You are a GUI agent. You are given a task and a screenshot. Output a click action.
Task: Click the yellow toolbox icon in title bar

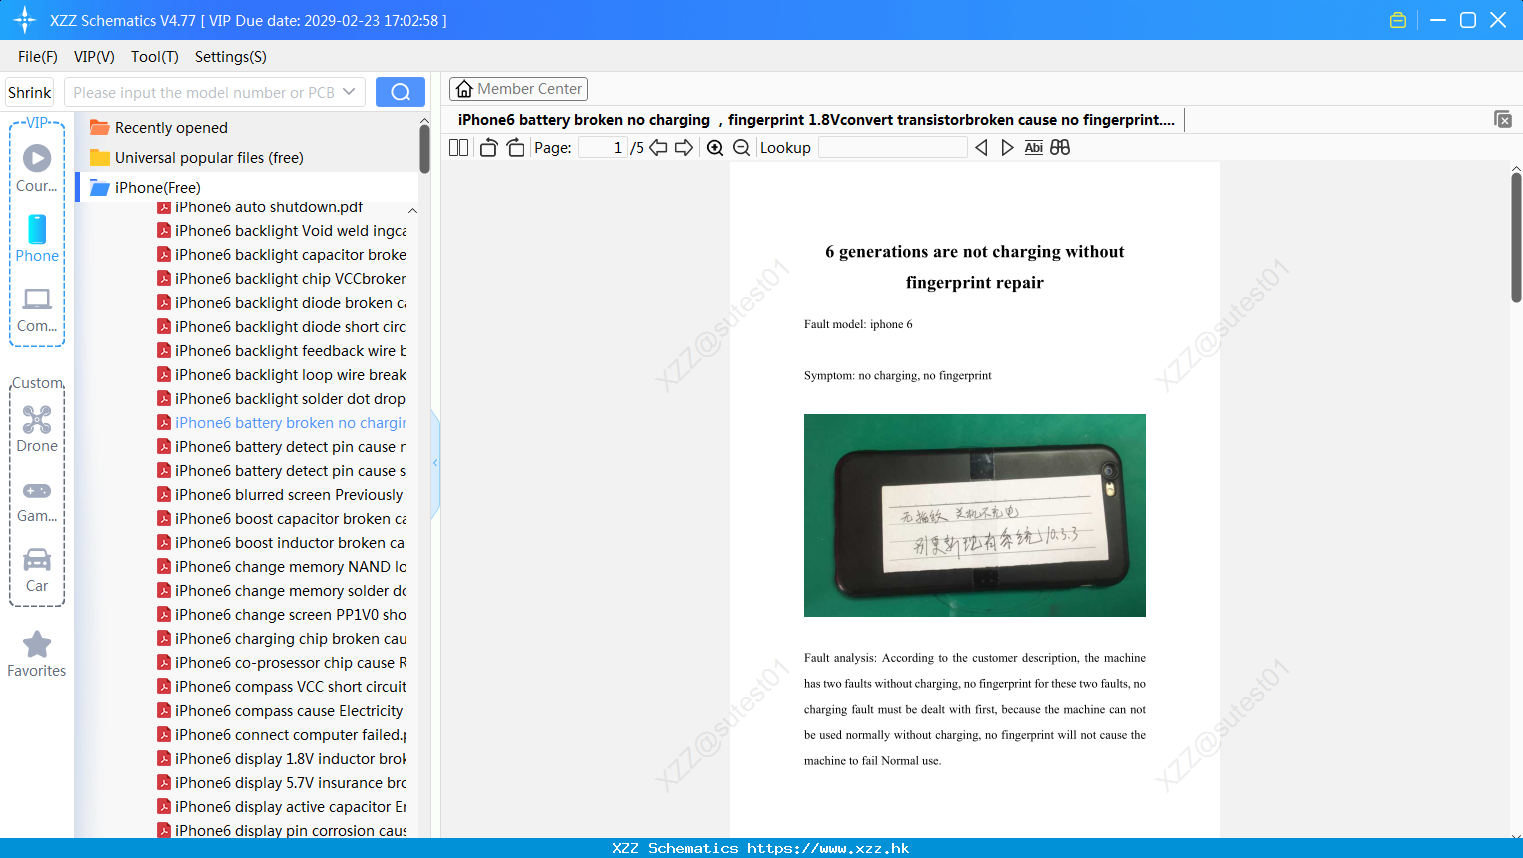point(1398,20)
